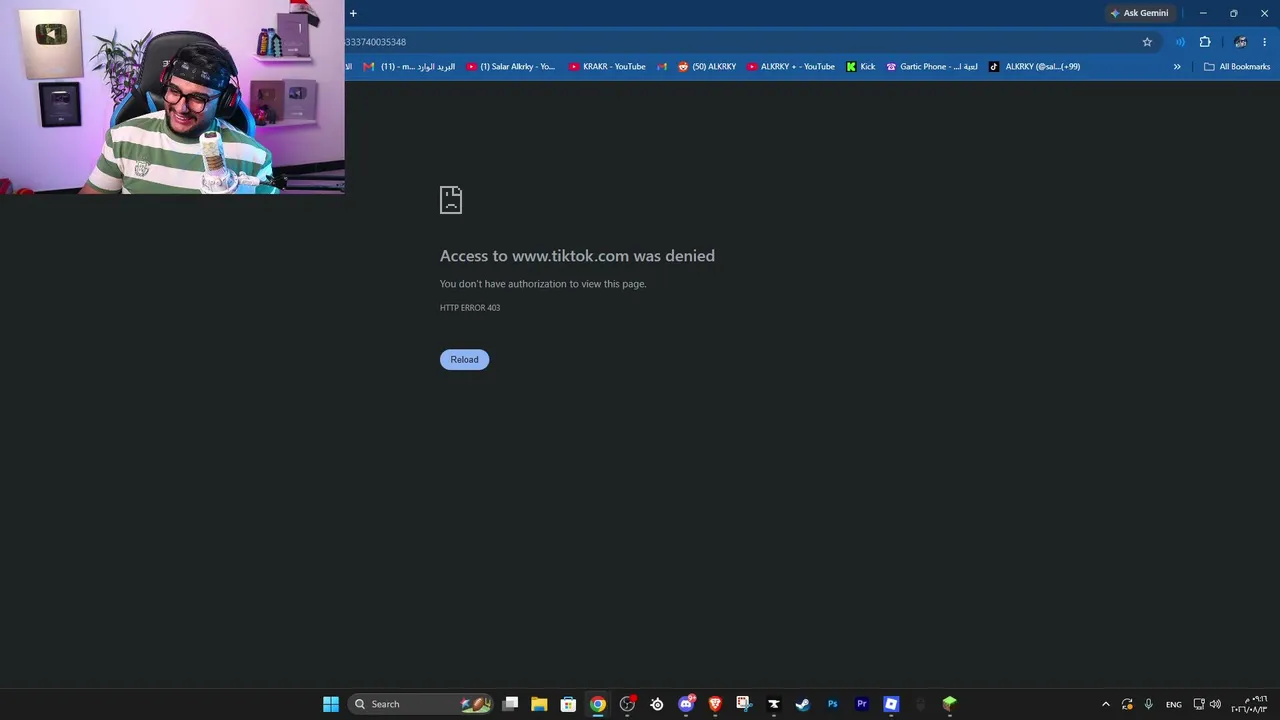Image resolution: width=1280 pixels, height=720 pixels.
Task: Open the volume control in the tray
Action: coord(1215,704)
